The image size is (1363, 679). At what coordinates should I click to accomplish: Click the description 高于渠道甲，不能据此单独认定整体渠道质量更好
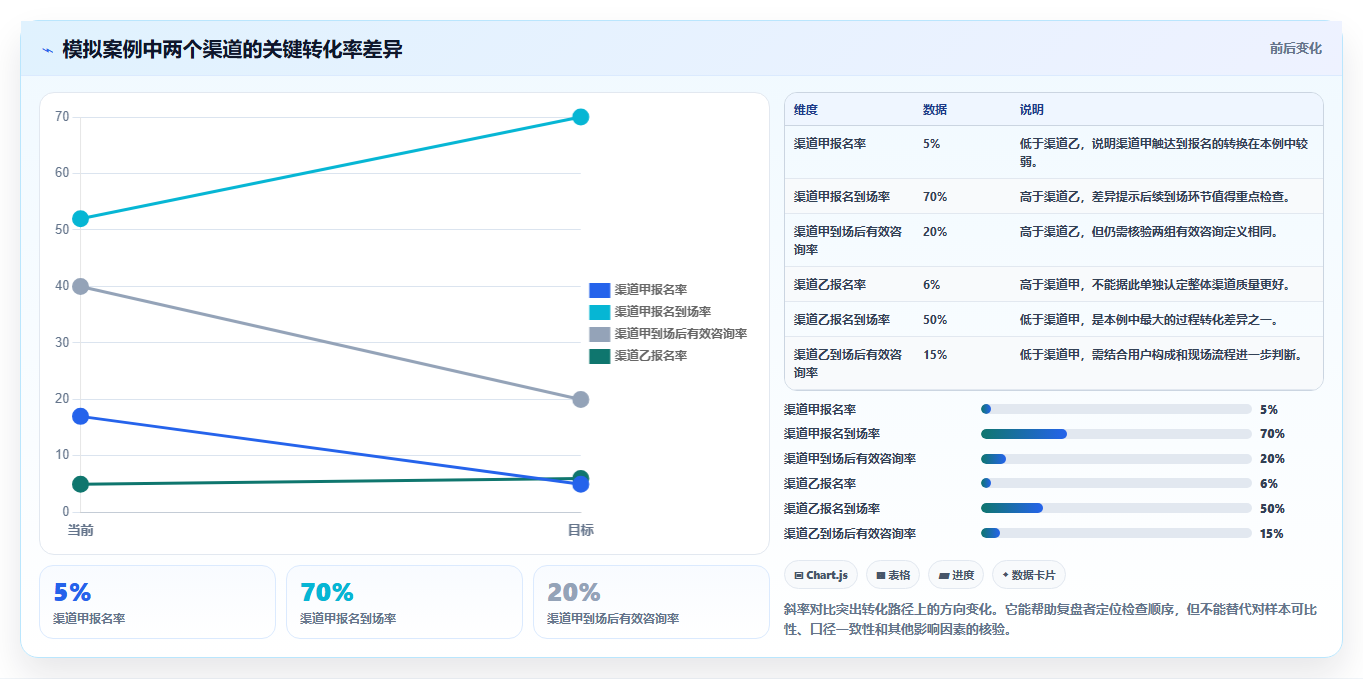1155,285
